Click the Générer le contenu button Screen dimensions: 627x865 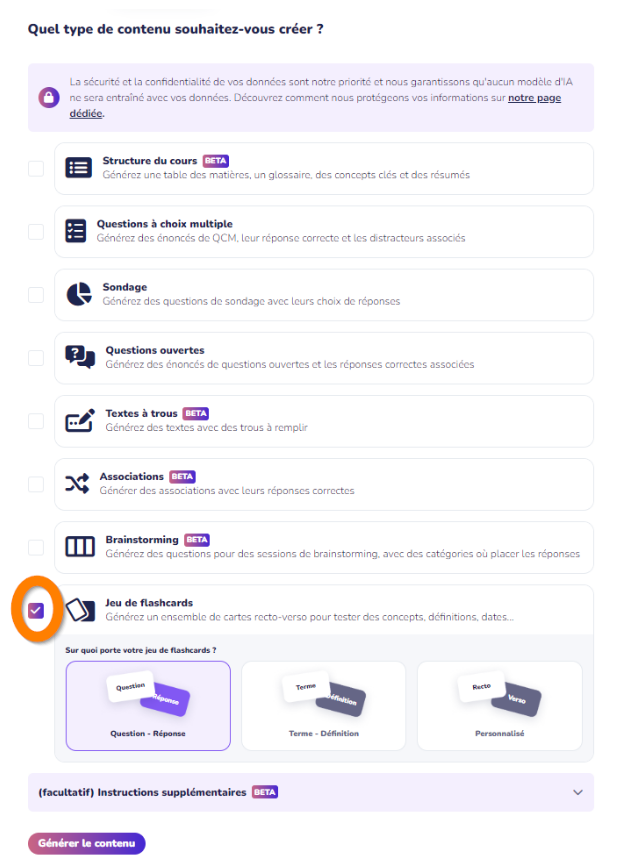pyautogui.click(x=87, y=843)
